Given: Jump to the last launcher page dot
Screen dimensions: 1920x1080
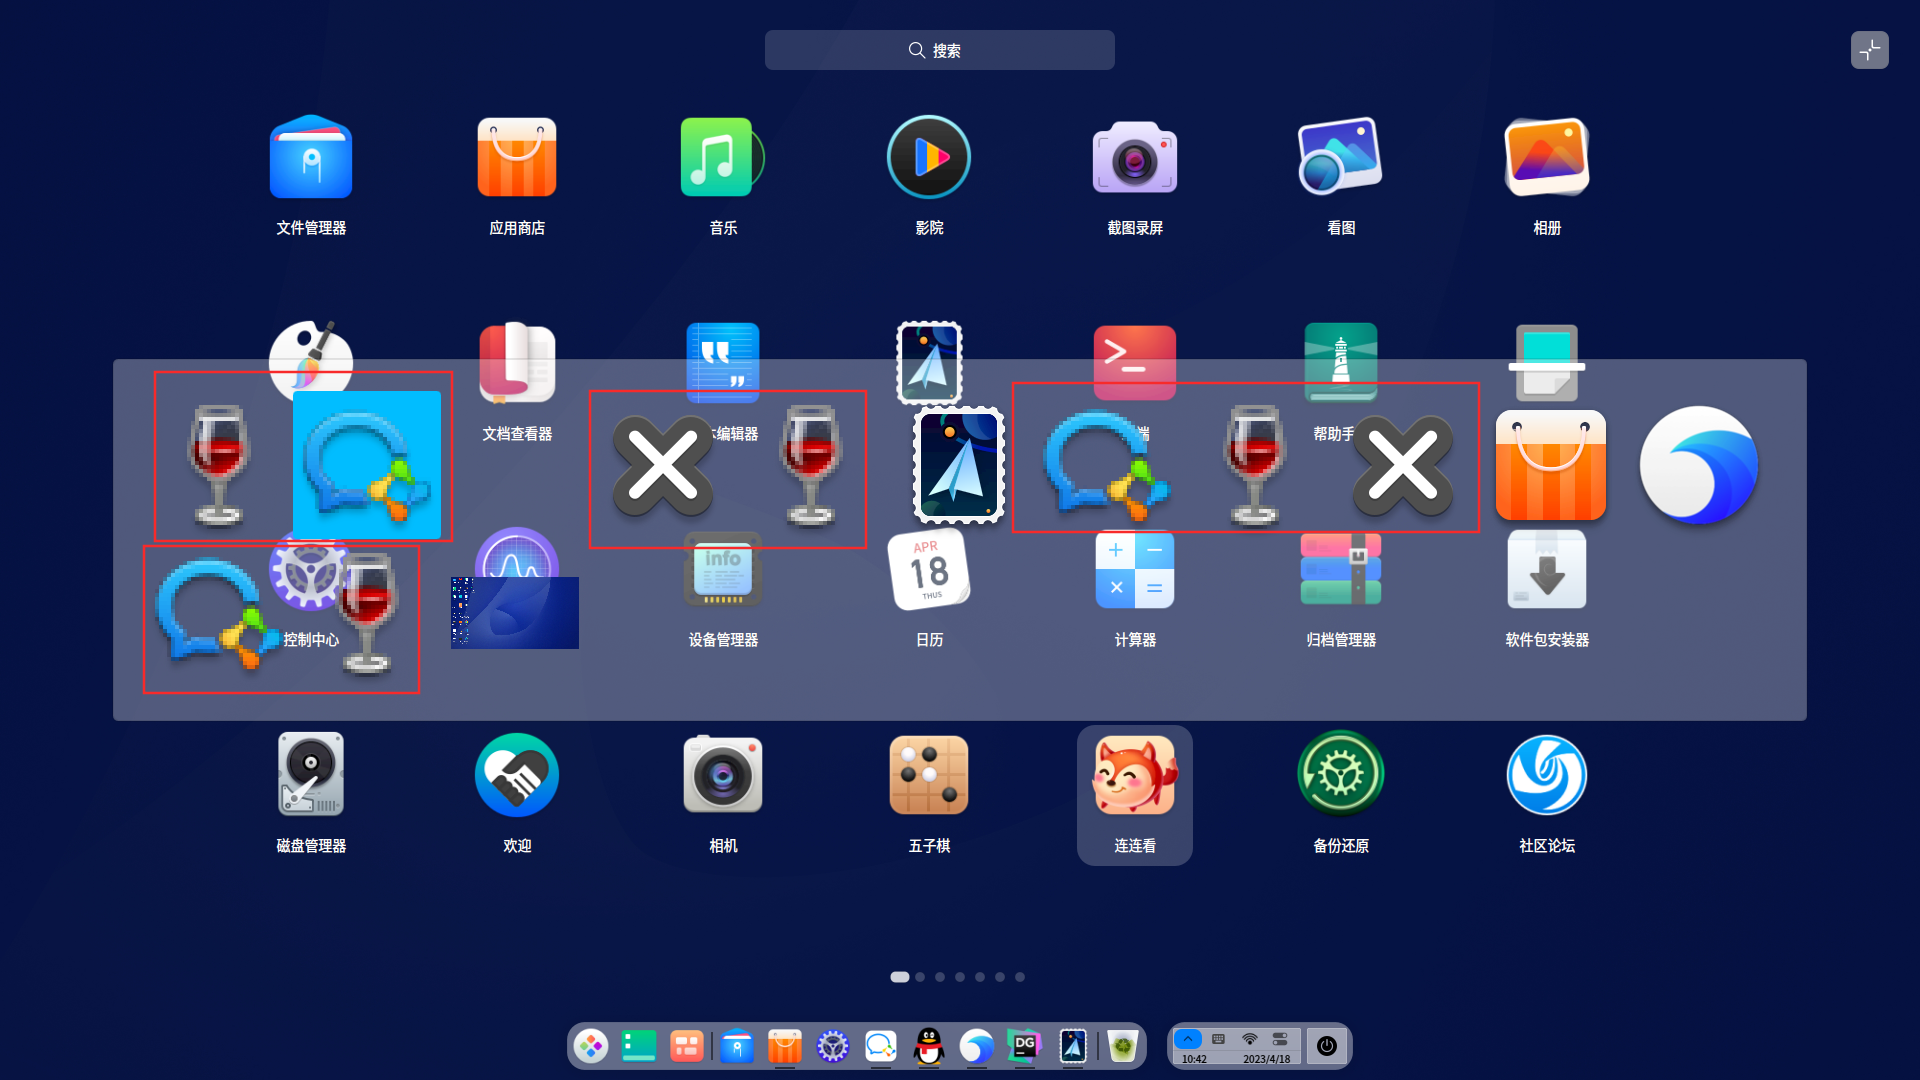Looking at the screenshot, I should pos(1020,977).
